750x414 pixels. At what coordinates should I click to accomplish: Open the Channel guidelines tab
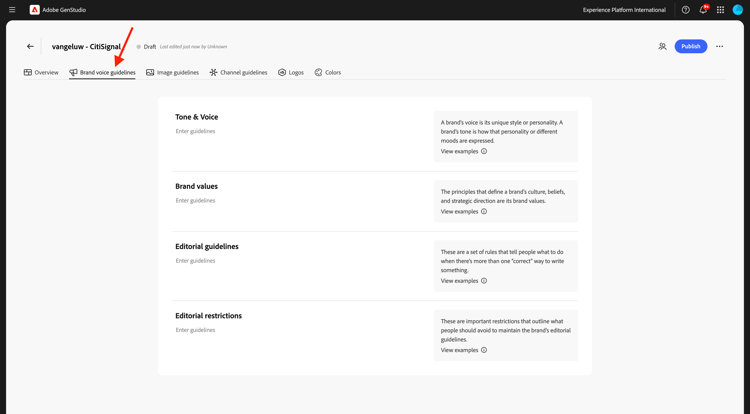point(238,72)
